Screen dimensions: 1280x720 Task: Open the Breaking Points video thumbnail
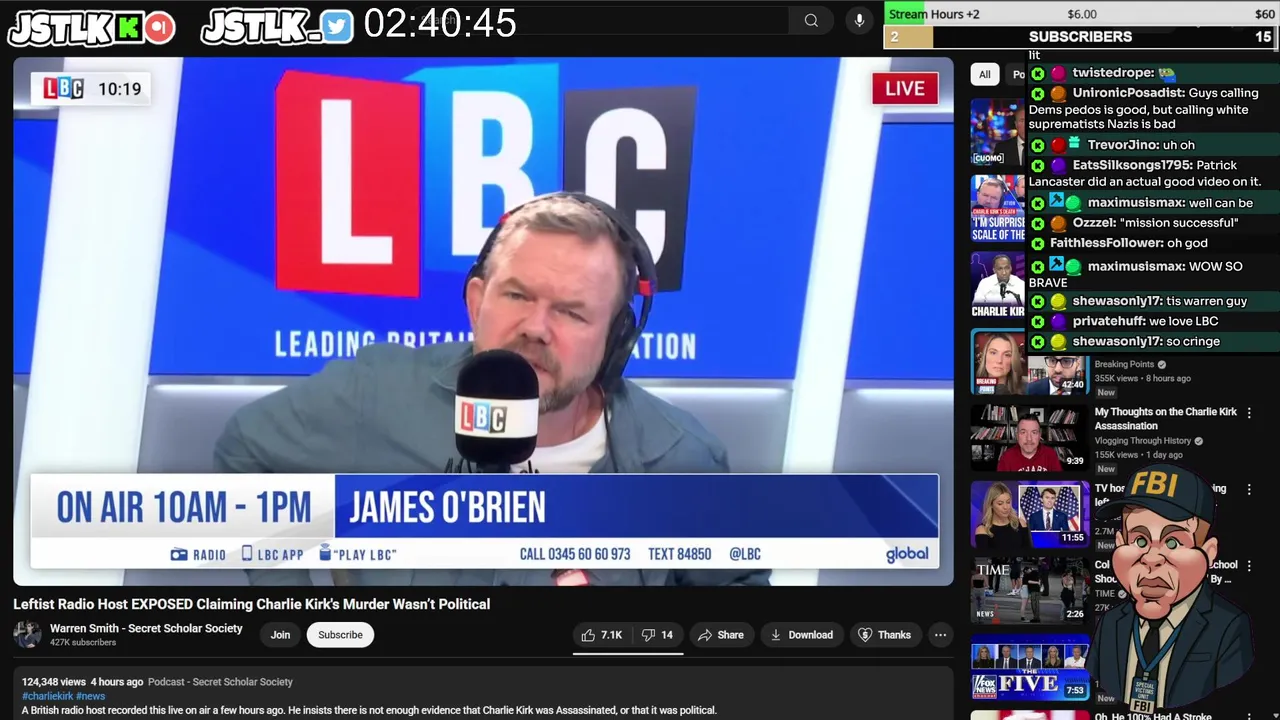1029,364
